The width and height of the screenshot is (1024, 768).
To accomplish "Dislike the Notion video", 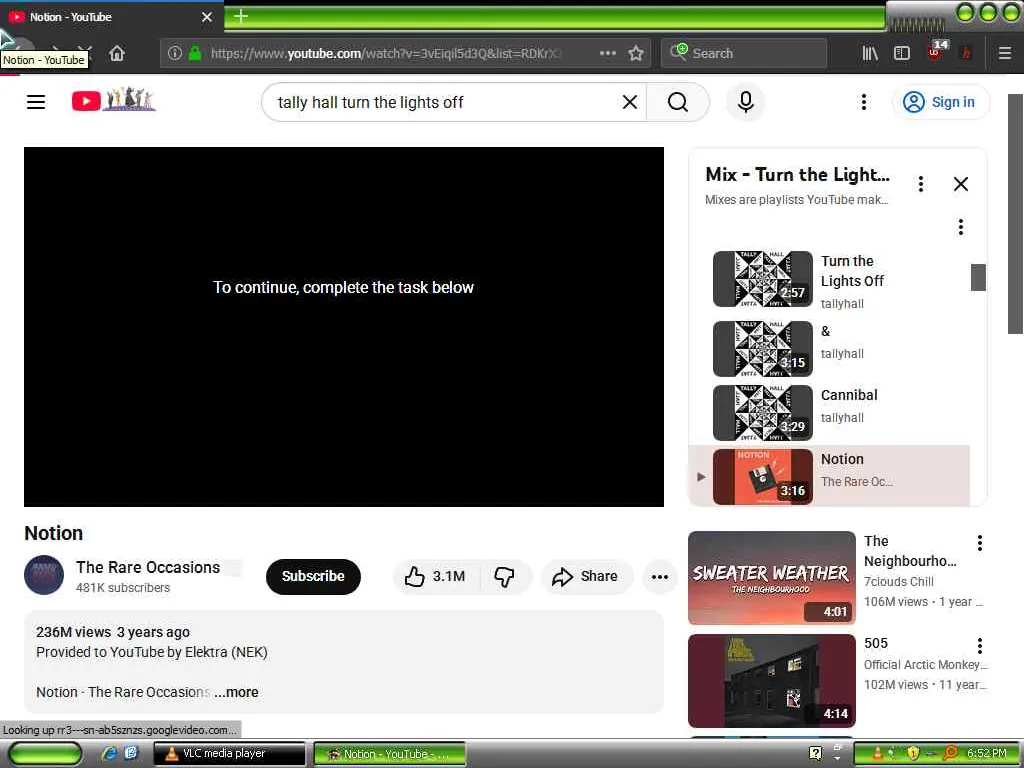I will (x=504, y=576).
